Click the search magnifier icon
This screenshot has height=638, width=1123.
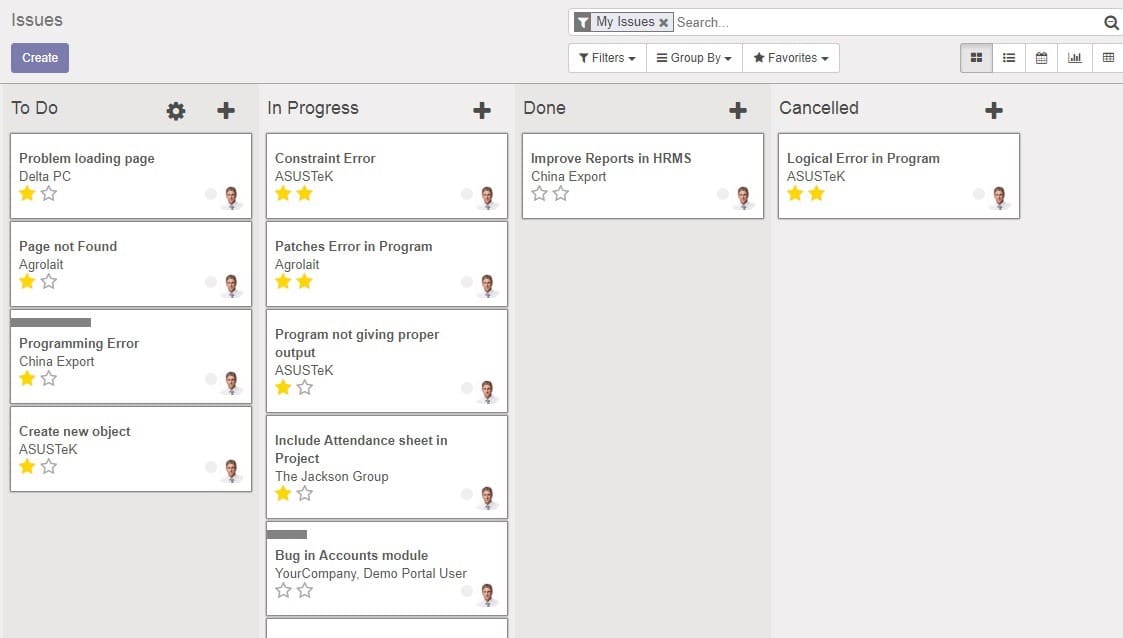[x=1111, y=23]
